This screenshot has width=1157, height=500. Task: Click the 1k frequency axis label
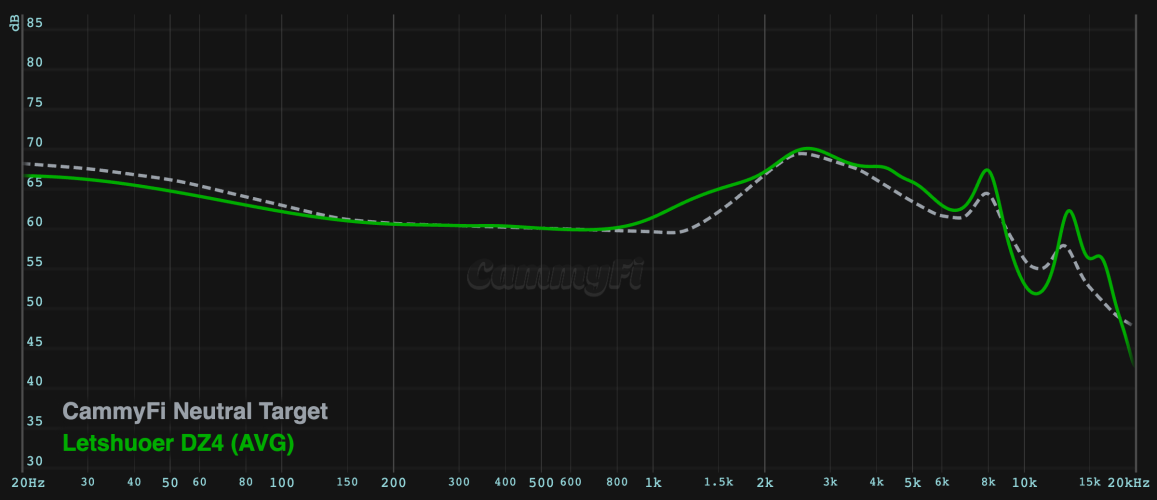click(x=653, y=482)
